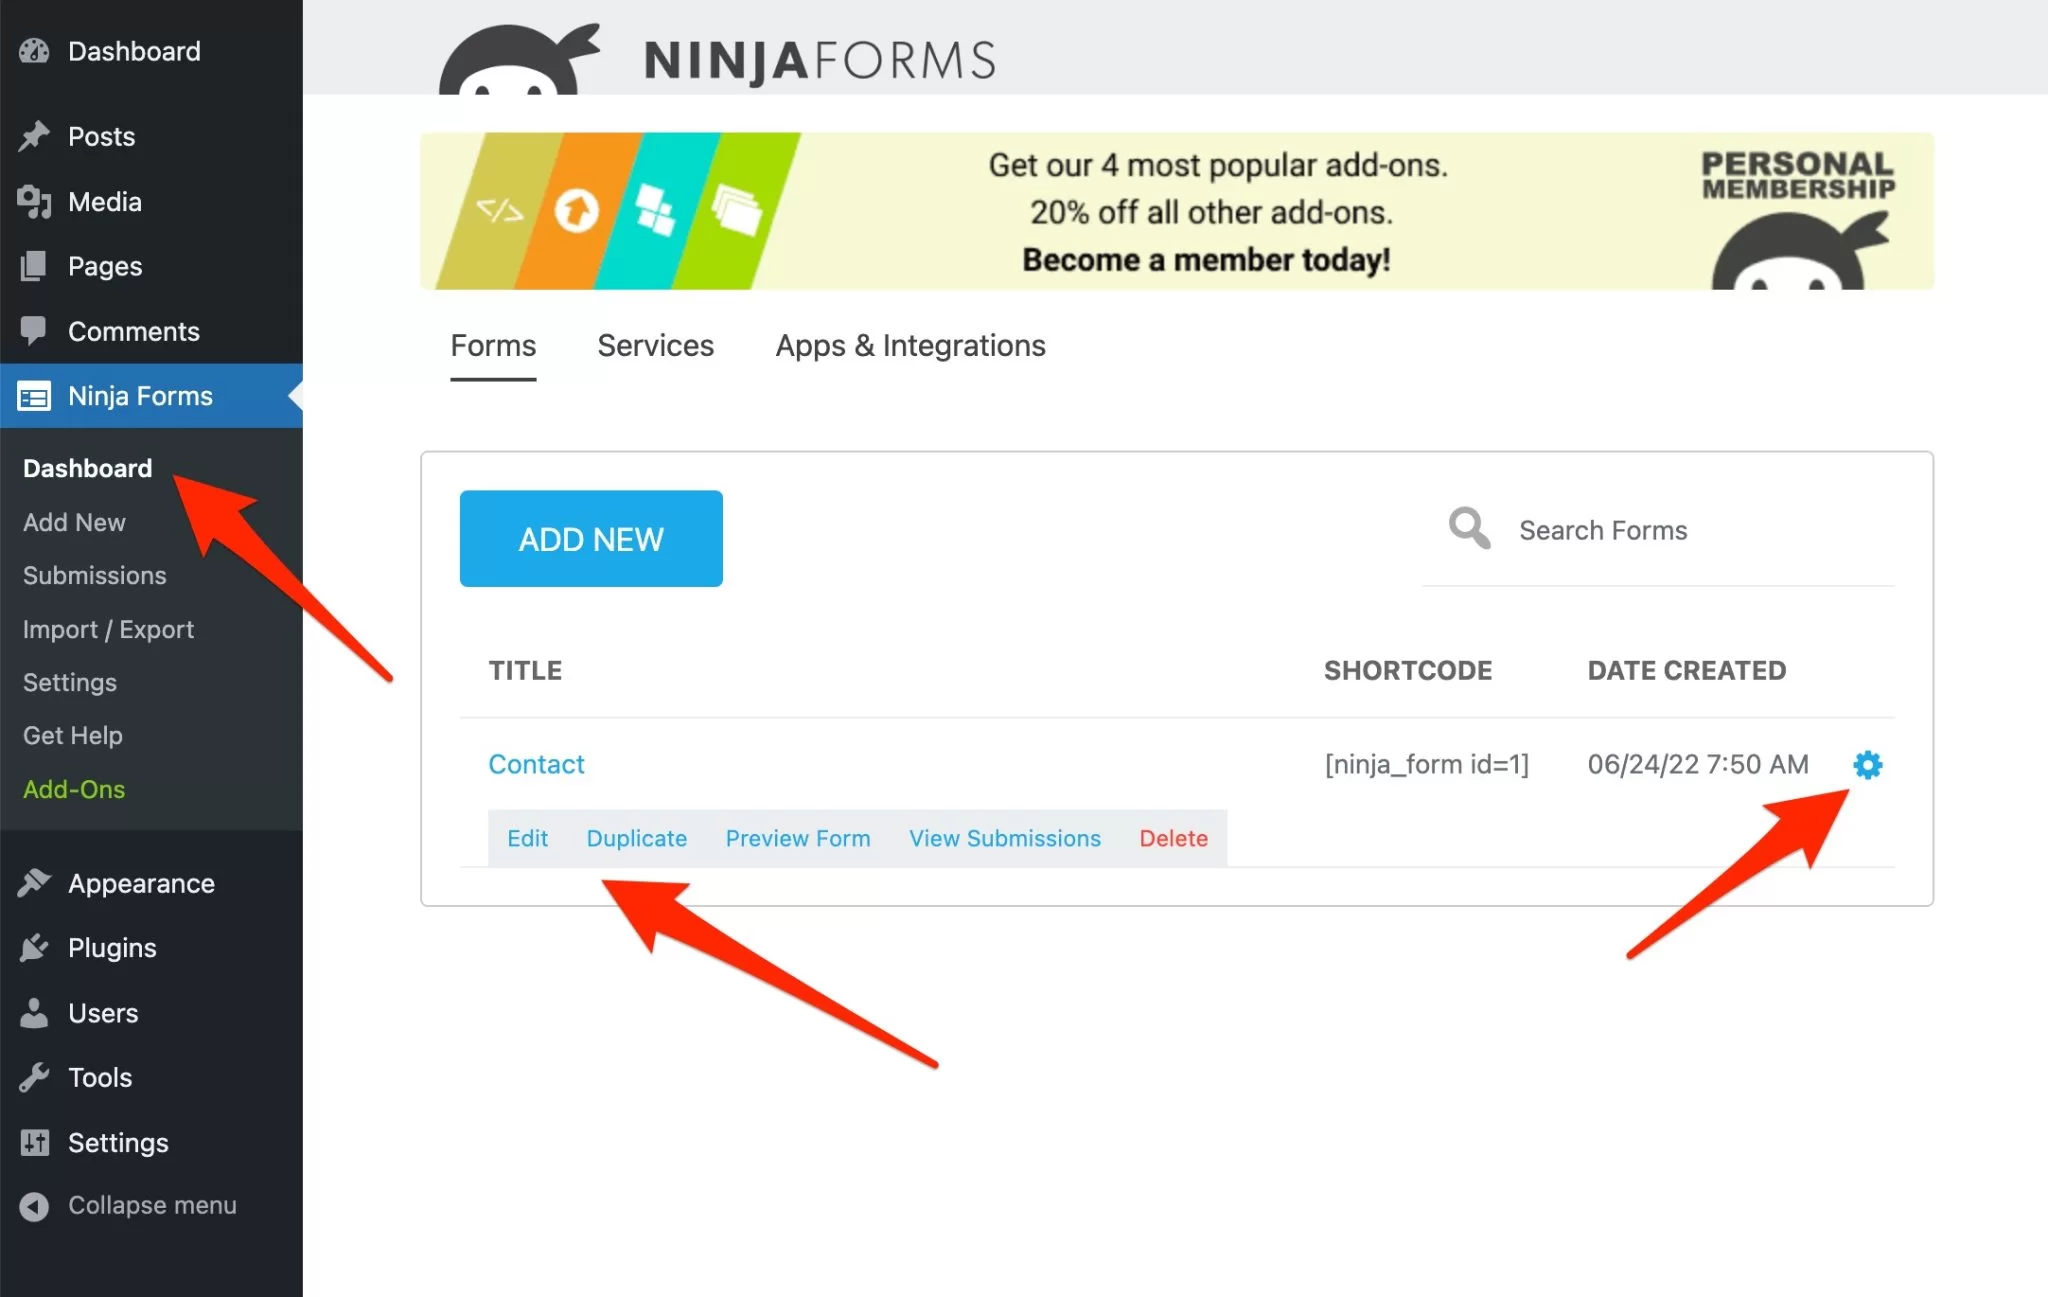Click the Media library icon
2048x1297 pixels.
tap(34, 202)
